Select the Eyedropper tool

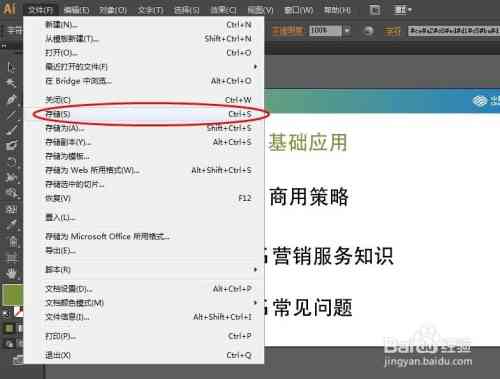[11, 225]
